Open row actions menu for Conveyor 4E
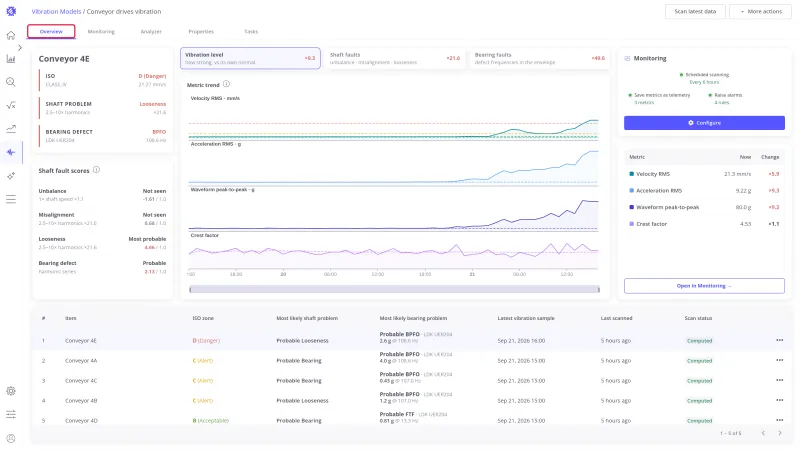Screen dimensions: 800x450 [x=779, y=340]
